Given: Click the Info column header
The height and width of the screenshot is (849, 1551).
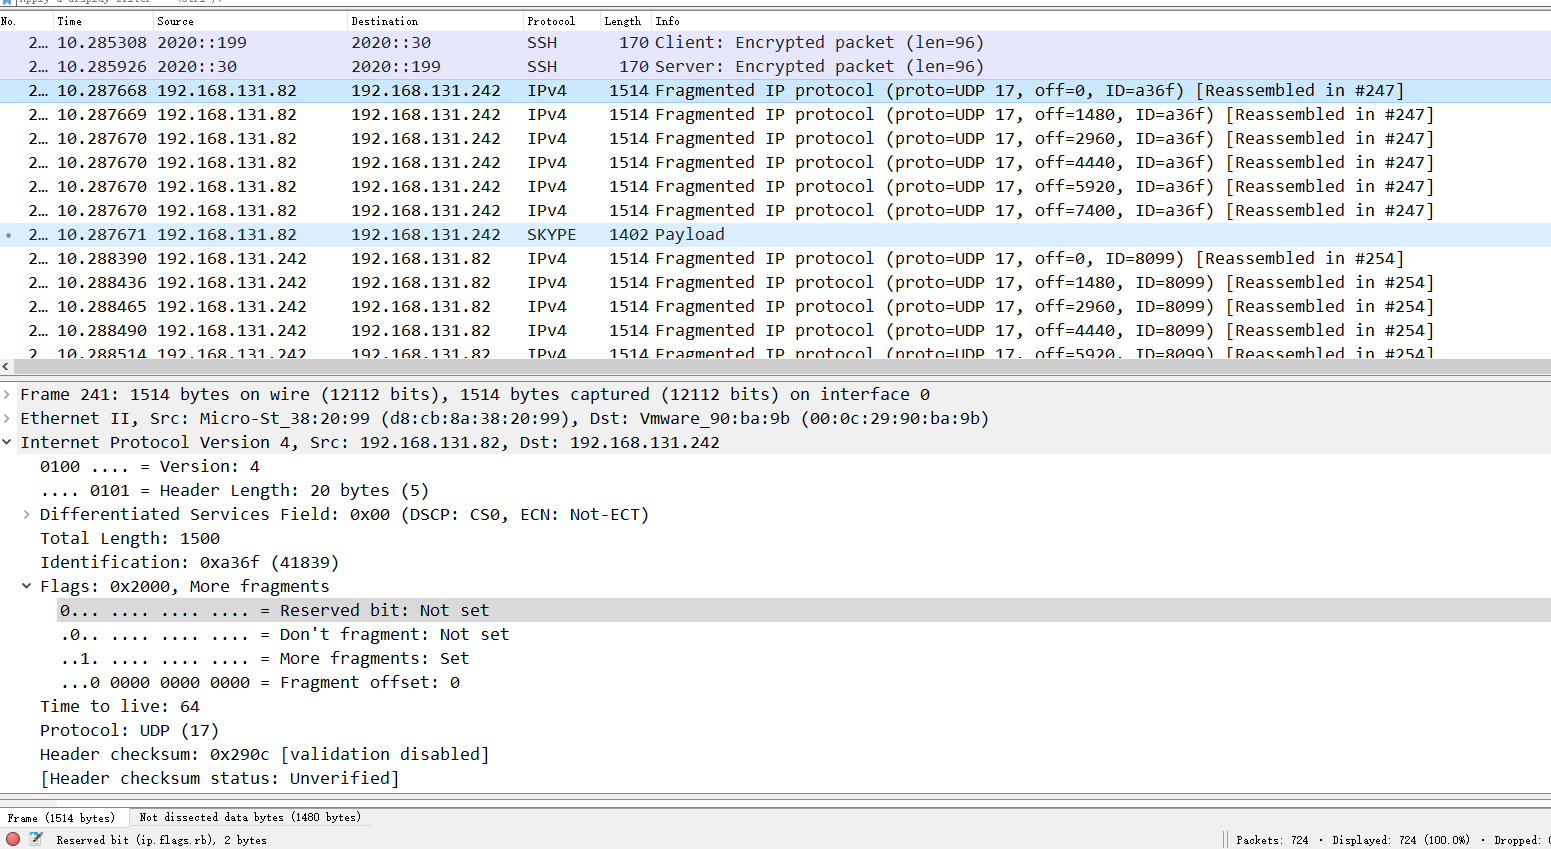Looking at the screenshot, I should coord(1100,21).
